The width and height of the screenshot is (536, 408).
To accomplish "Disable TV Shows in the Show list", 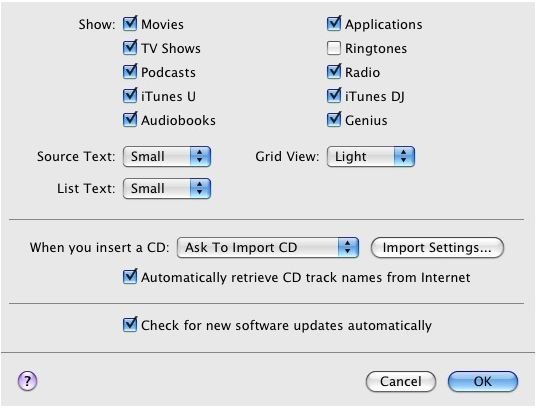I will click(x=130, y=48).
